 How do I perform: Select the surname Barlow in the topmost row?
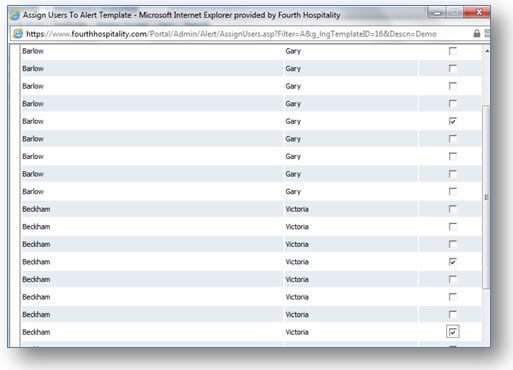[x=33, y=51]
